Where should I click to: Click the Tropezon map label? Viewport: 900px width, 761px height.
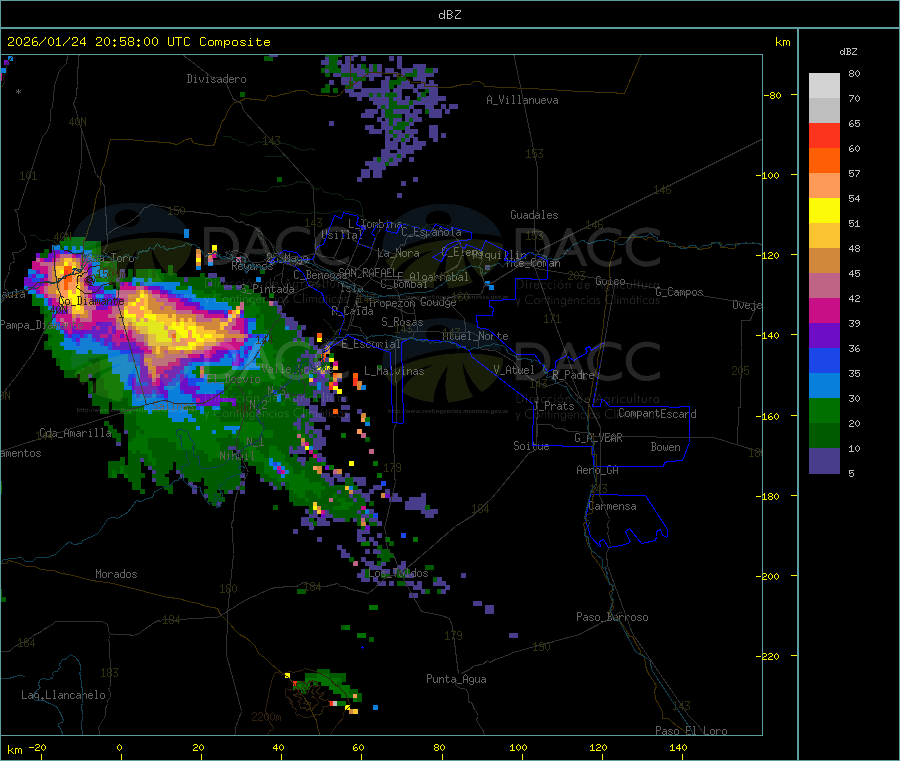[392, 303]
